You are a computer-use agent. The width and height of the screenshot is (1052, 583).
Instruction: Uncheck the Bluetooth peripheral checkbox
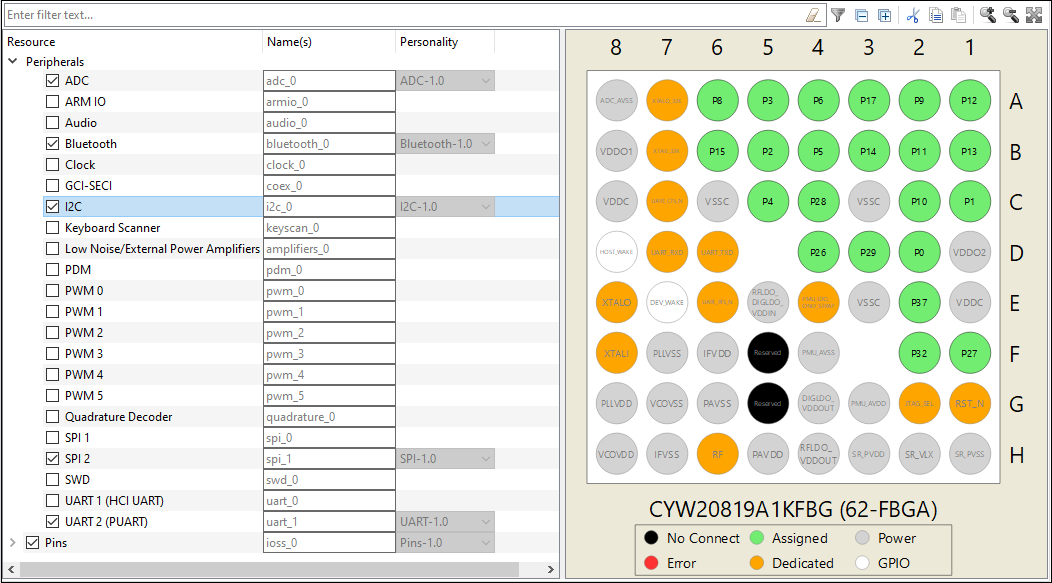coord(52,144)
